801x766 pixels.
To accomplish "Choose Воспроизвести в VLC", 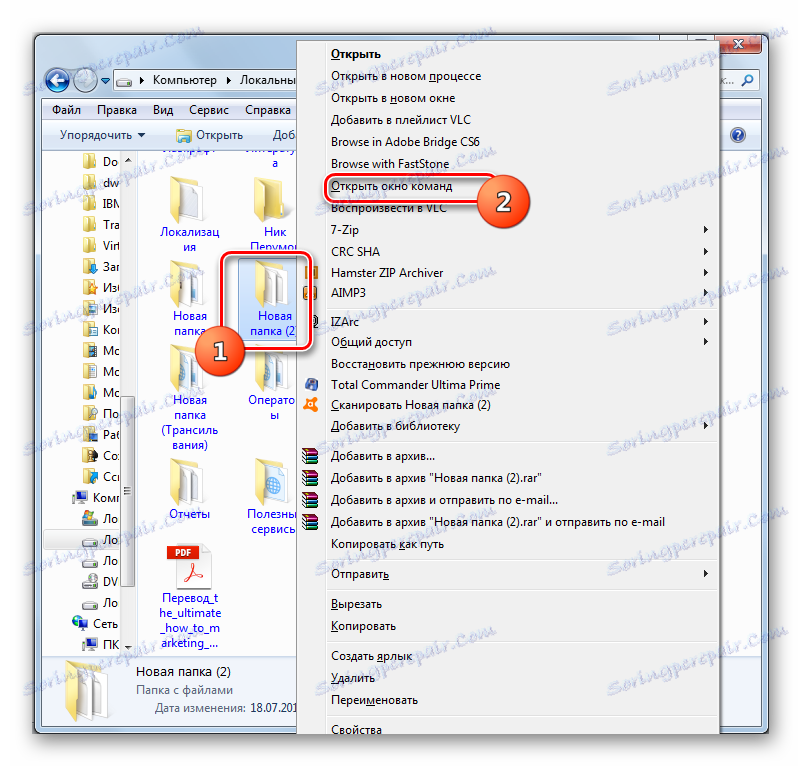I will click(x=388, y=208).
